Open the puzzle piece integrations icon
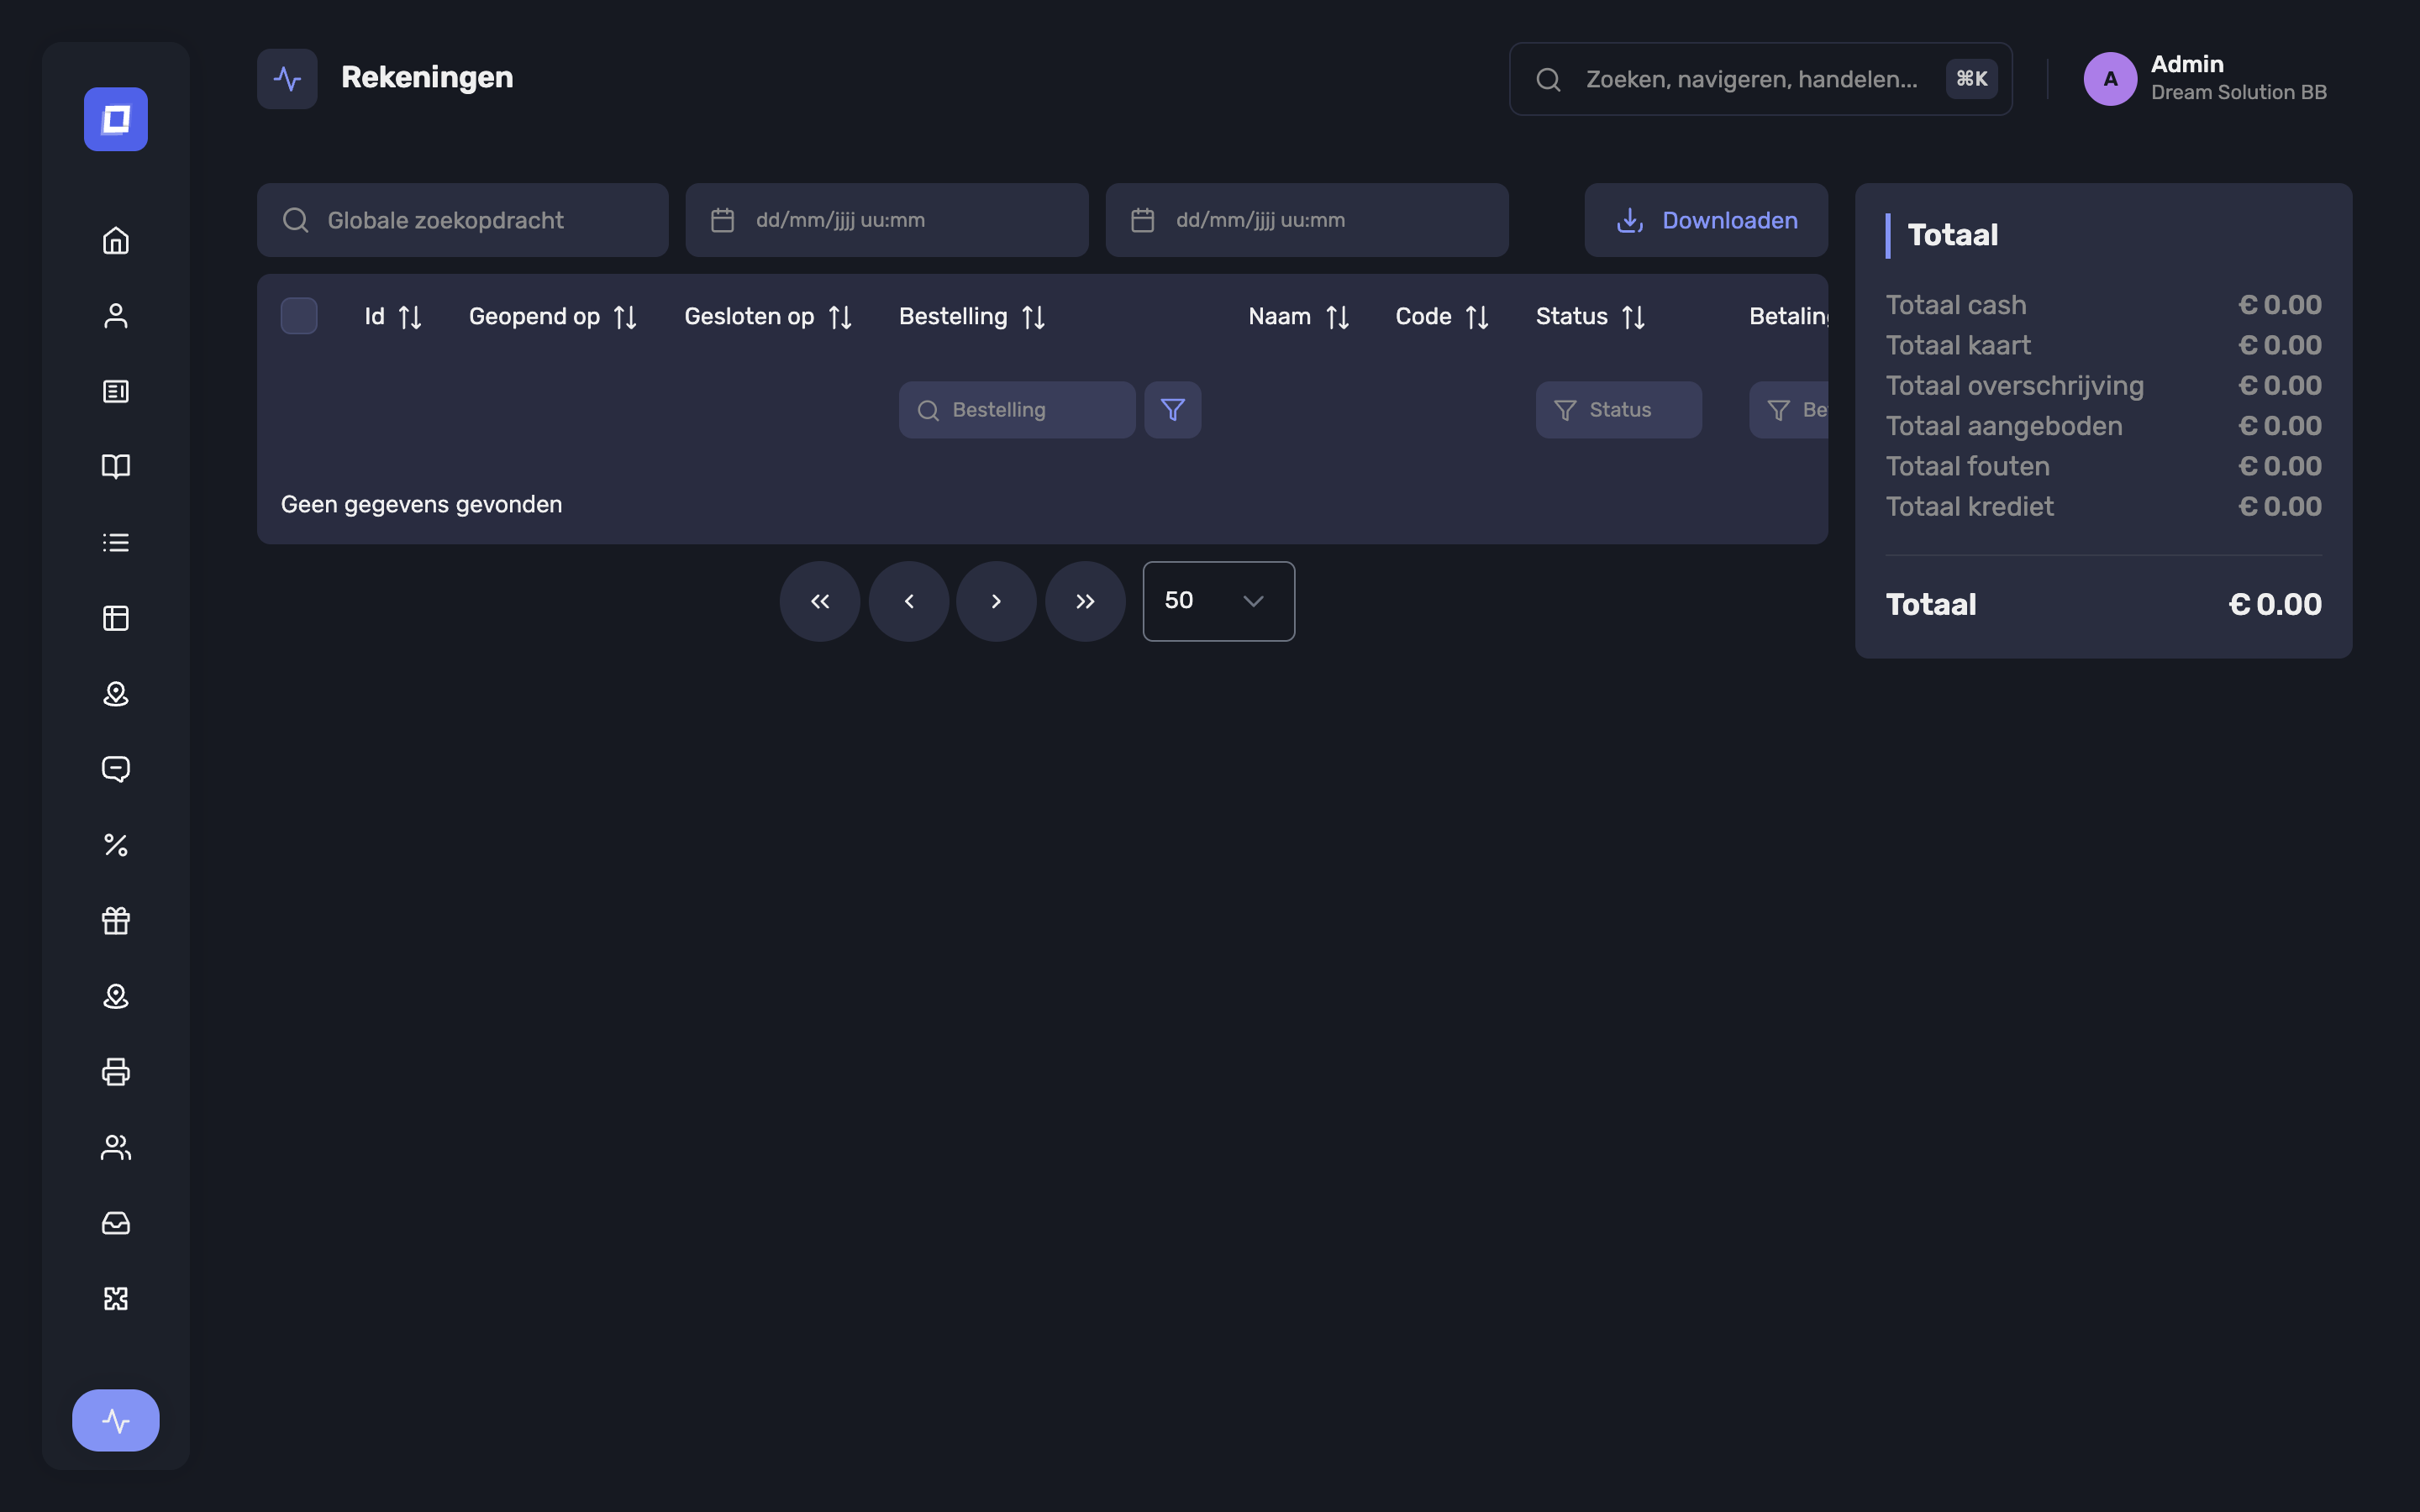Viewport: 2420px width, 1512px height. [116, 1298]
